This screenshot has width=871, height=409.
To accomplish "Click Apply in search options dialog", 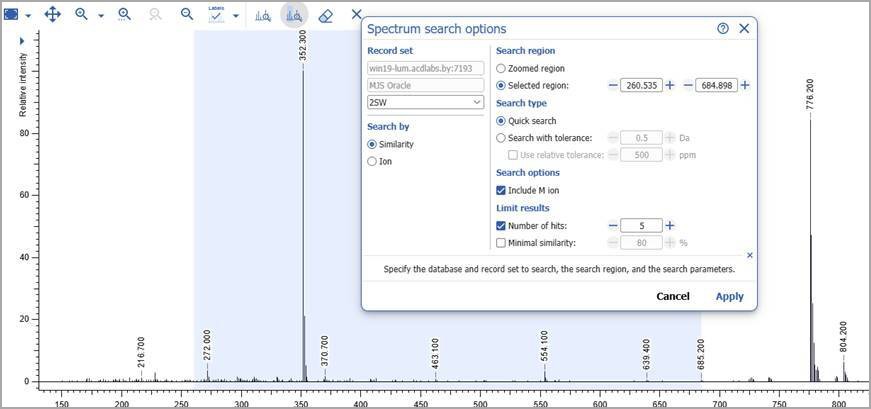I will (729, 296).
